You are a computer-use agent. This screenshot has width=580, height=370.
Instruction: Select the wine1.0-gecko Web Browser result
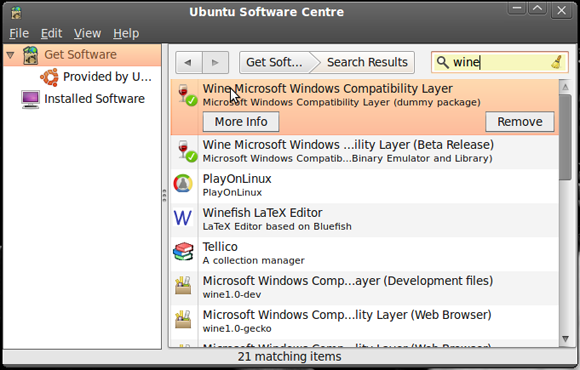(365, 322)
